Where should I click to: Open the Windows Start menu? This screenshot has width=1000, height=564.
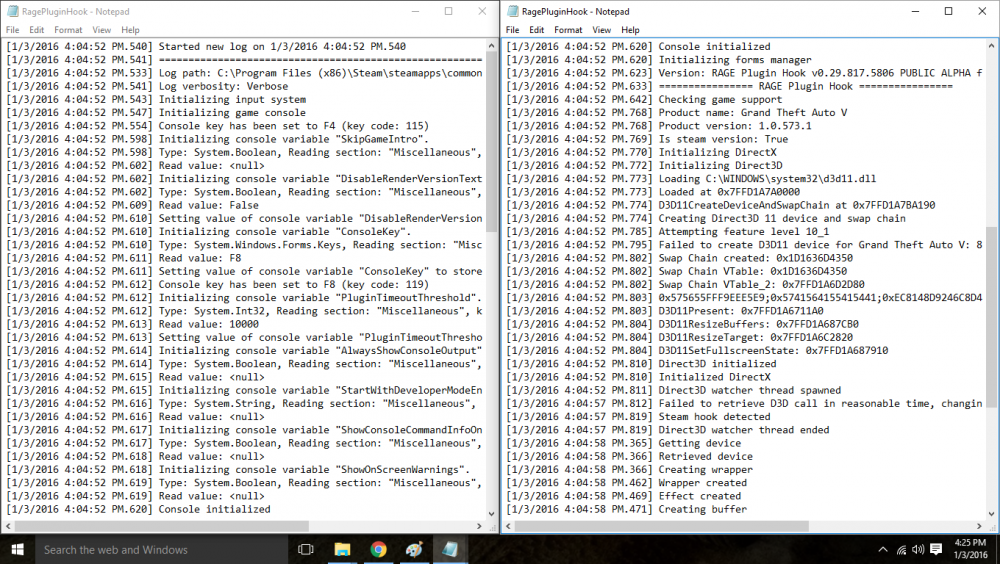[x=17, y=549]
